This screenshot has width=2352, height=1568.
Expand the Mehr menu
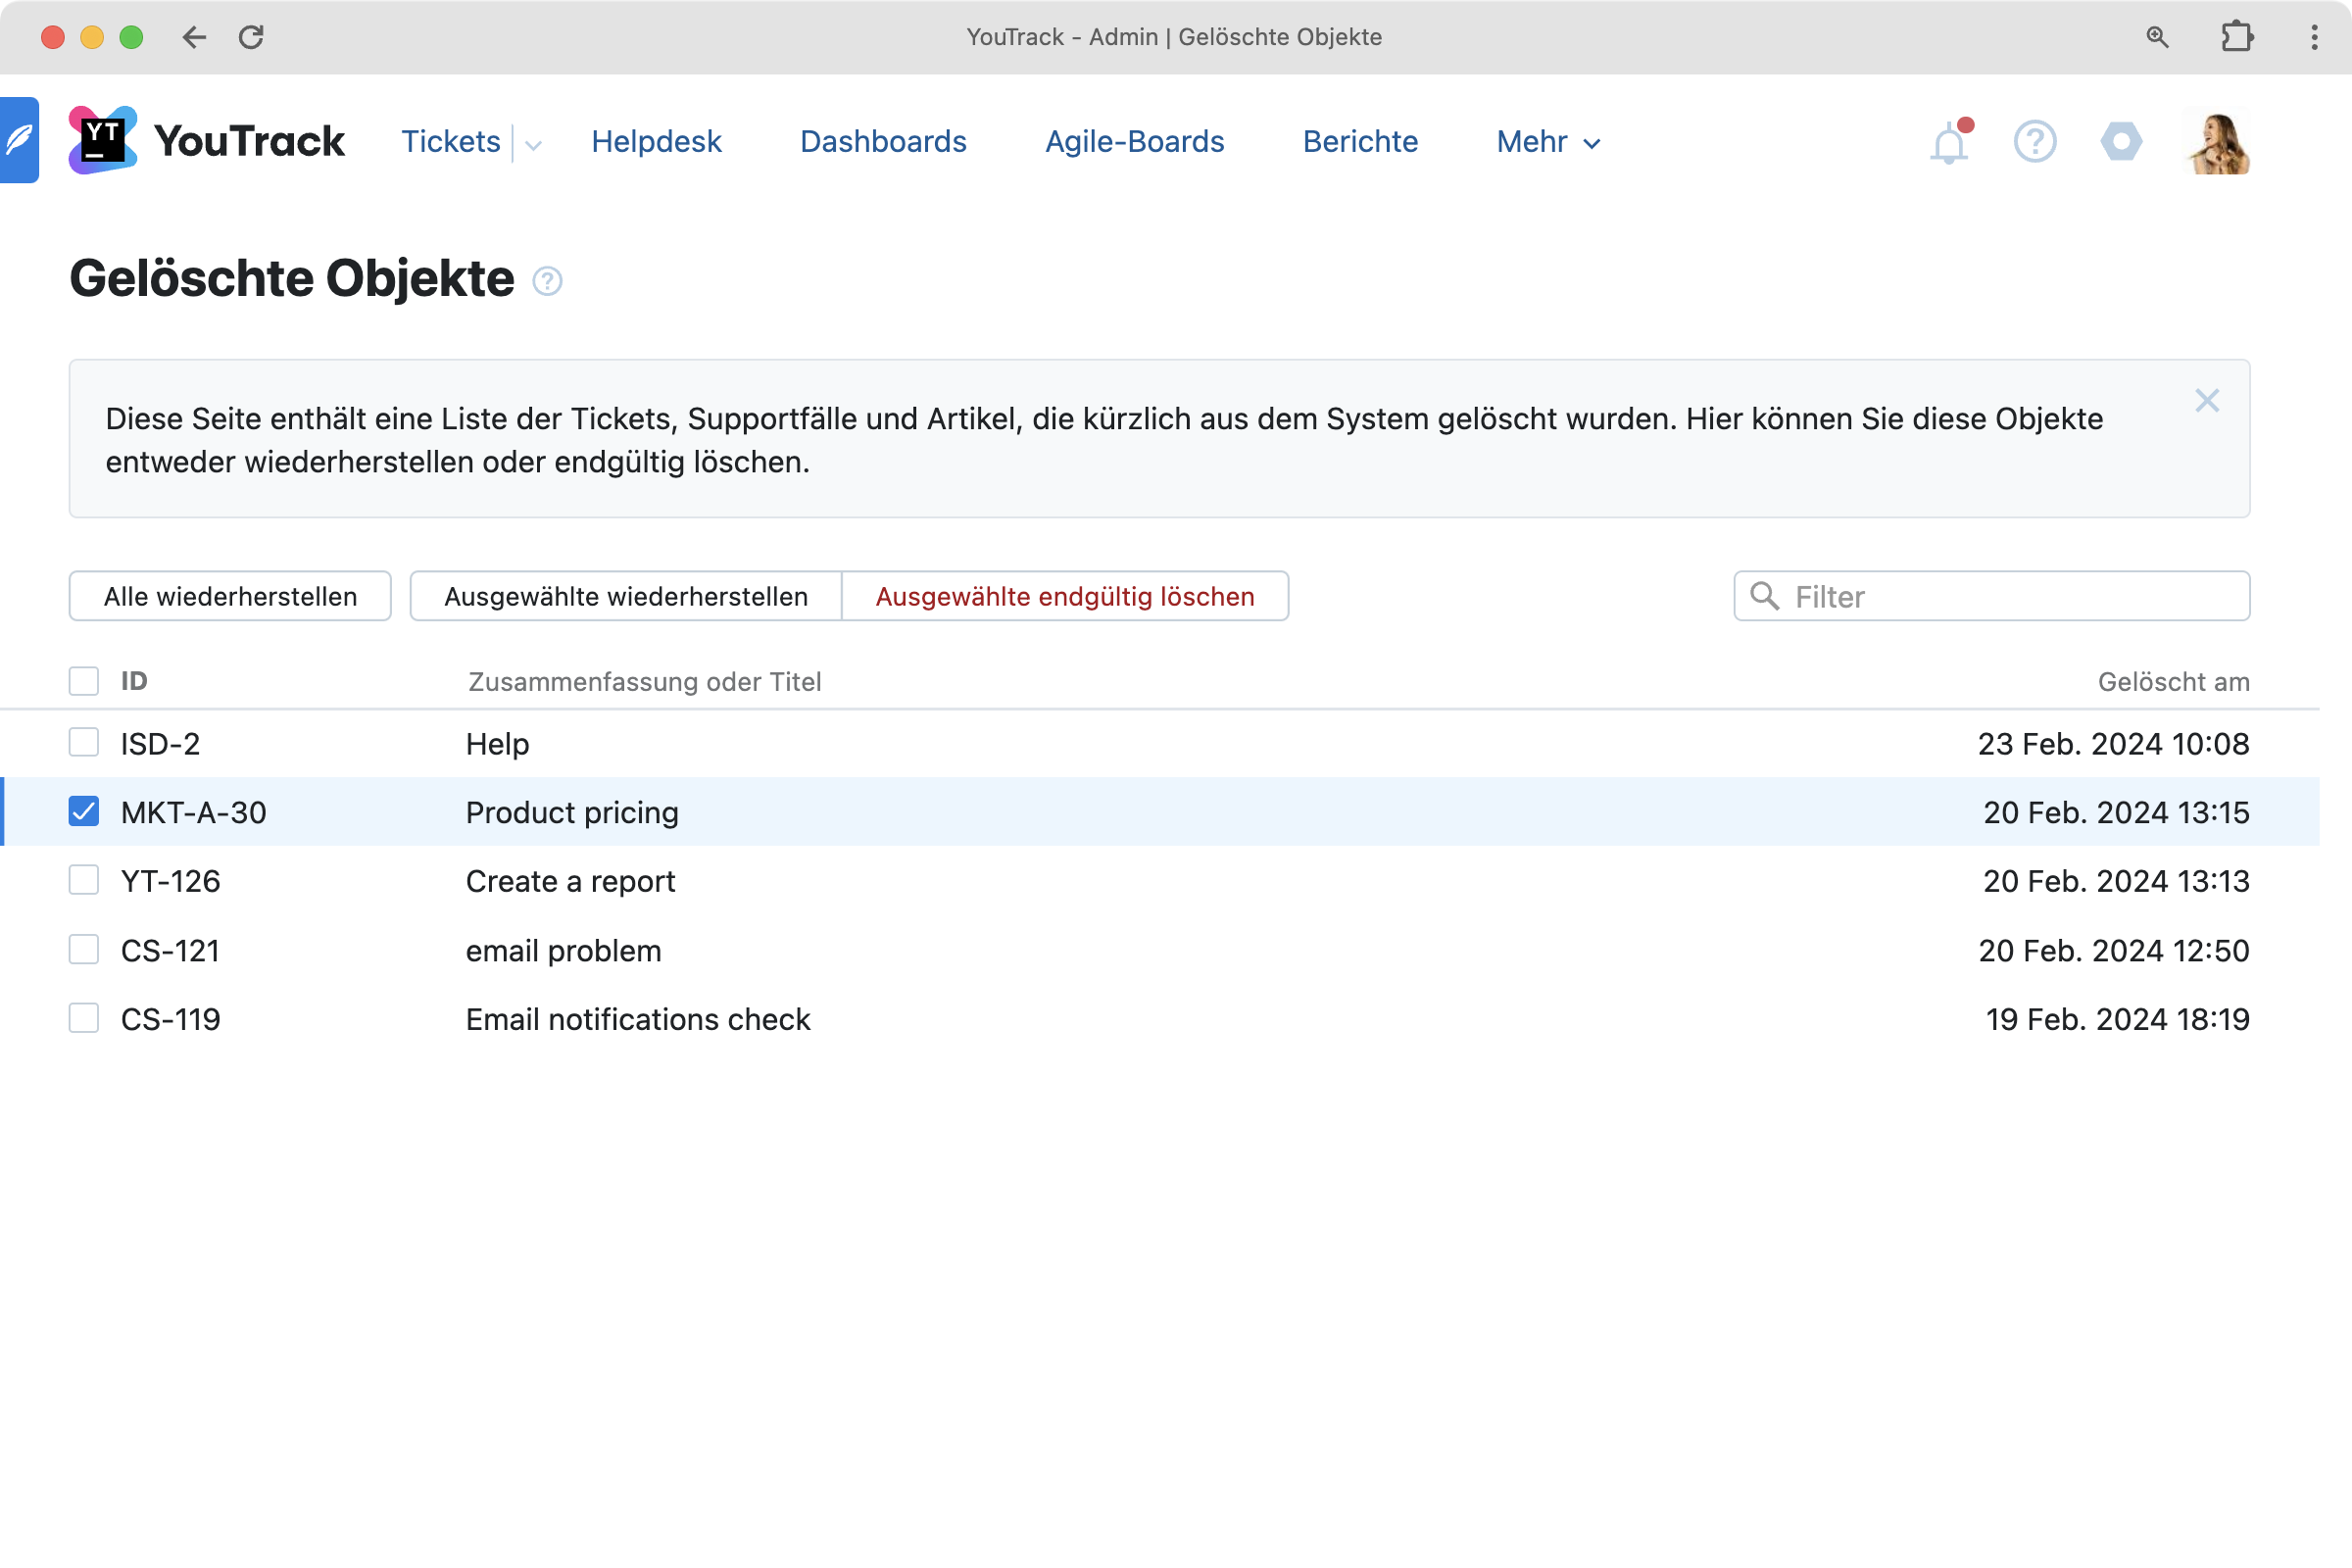pyautogui.click(x=1547, y=142)
